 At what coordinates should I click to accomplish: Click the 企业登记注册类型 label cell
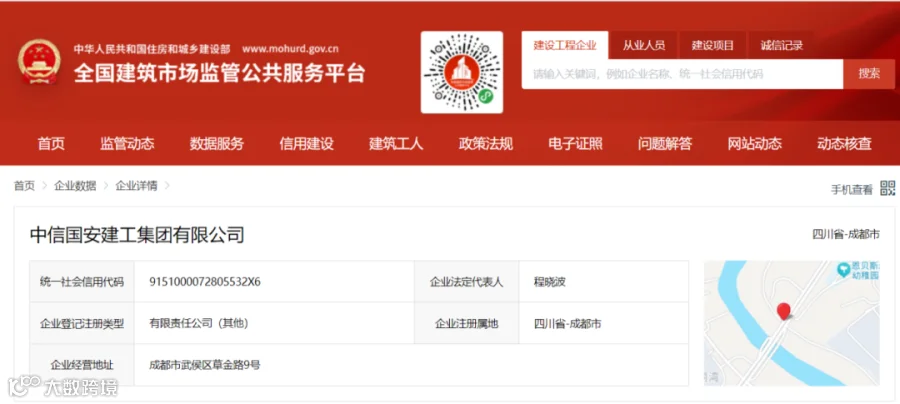click(x=82, y=323)
